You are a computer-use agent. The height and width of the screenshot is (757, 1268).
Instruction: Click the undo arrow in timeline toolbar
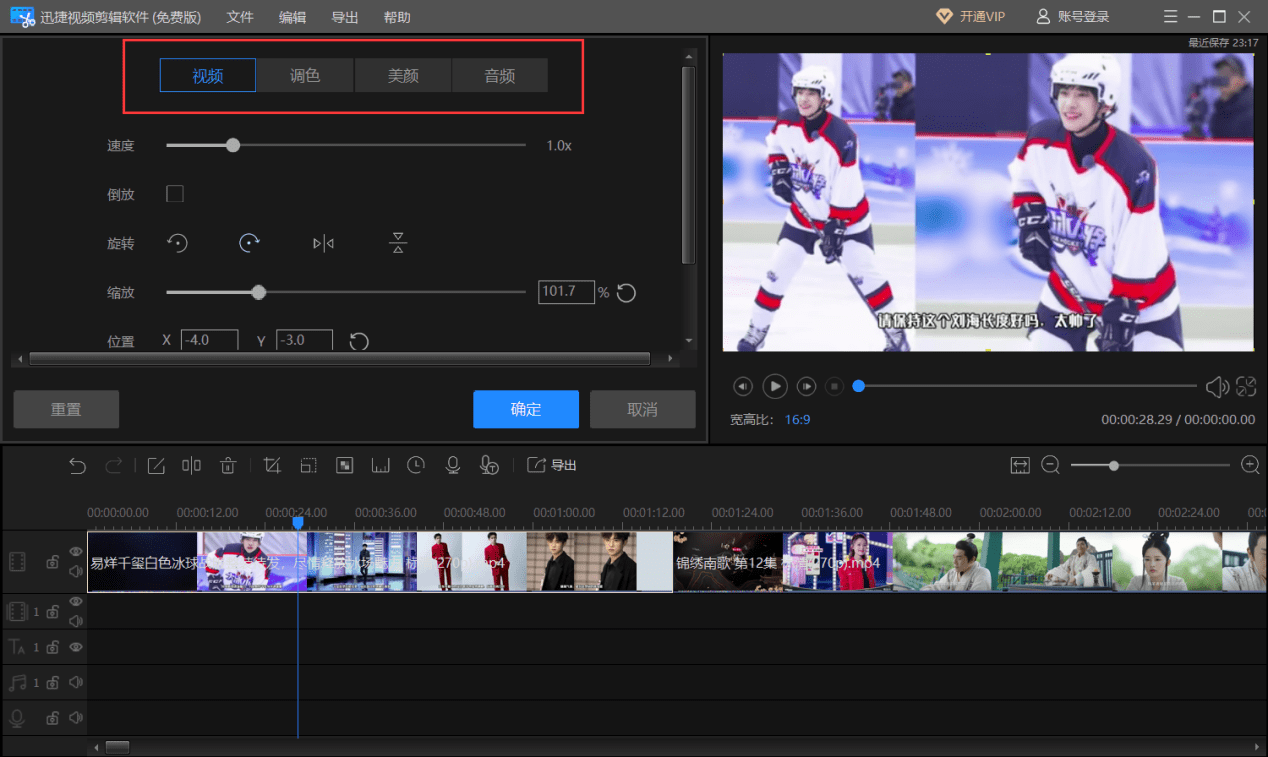(x=78, y=465)
